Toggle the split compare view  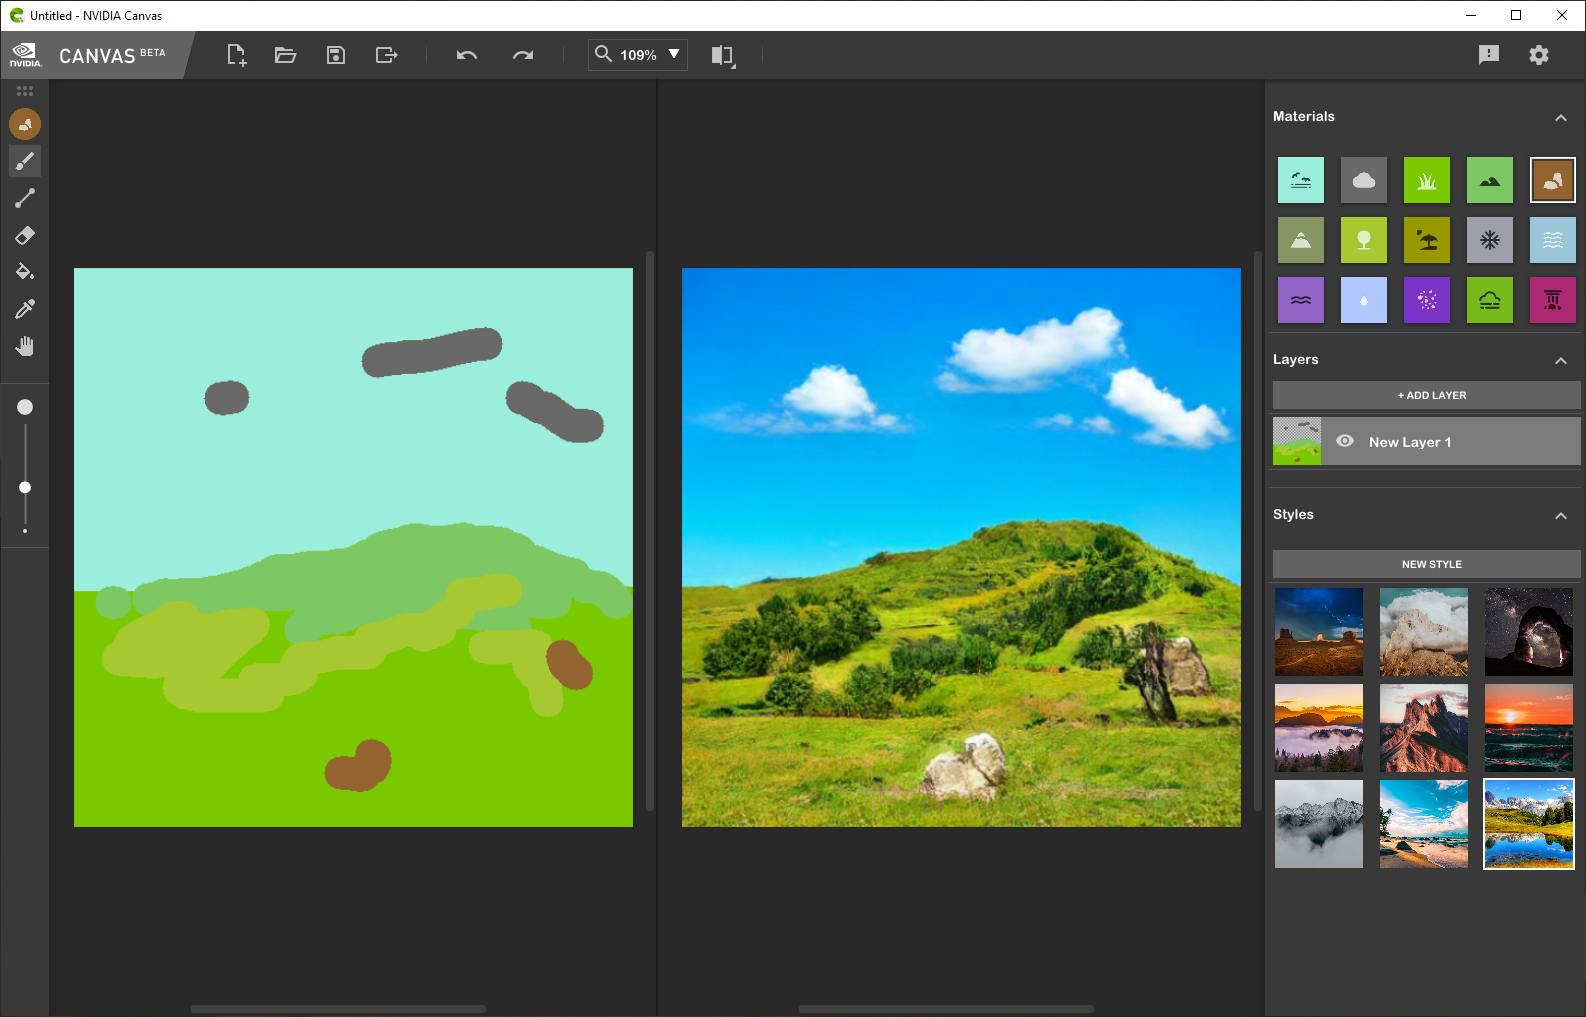click(x=722, y=56)
